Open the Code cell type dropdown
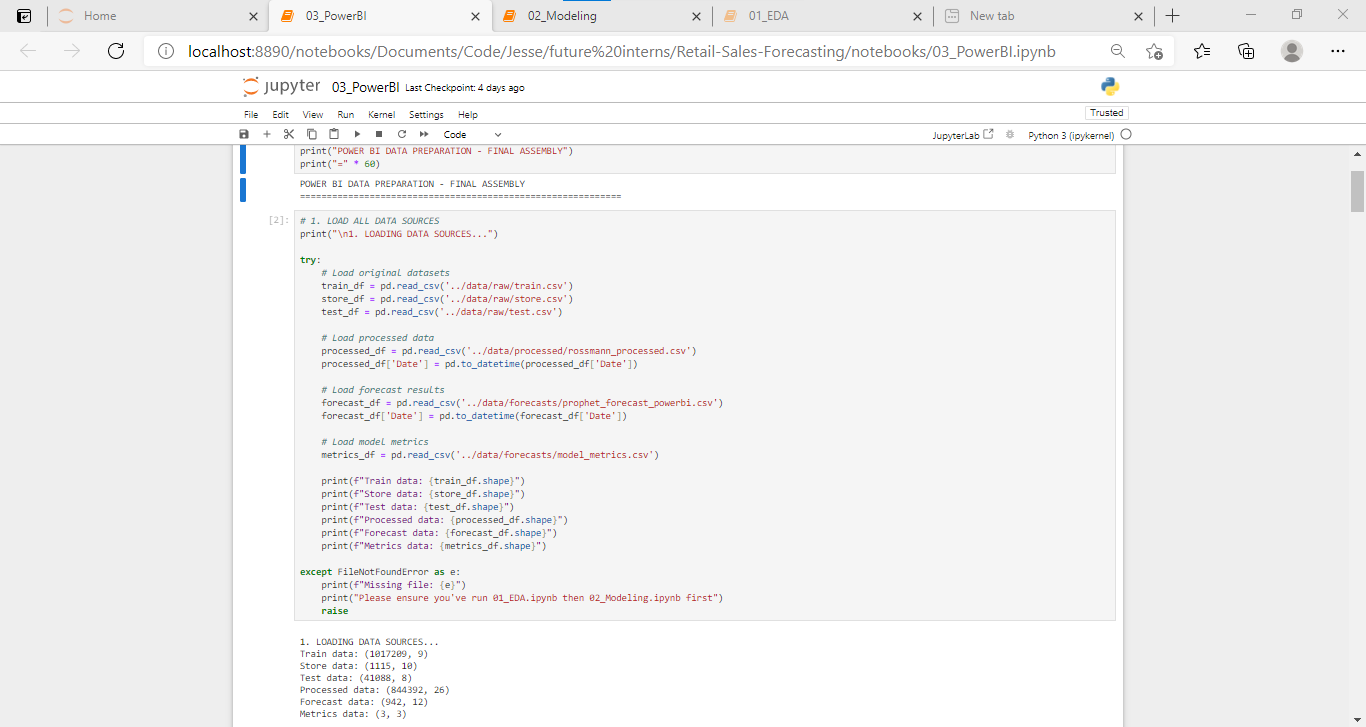 pos(472,134)
